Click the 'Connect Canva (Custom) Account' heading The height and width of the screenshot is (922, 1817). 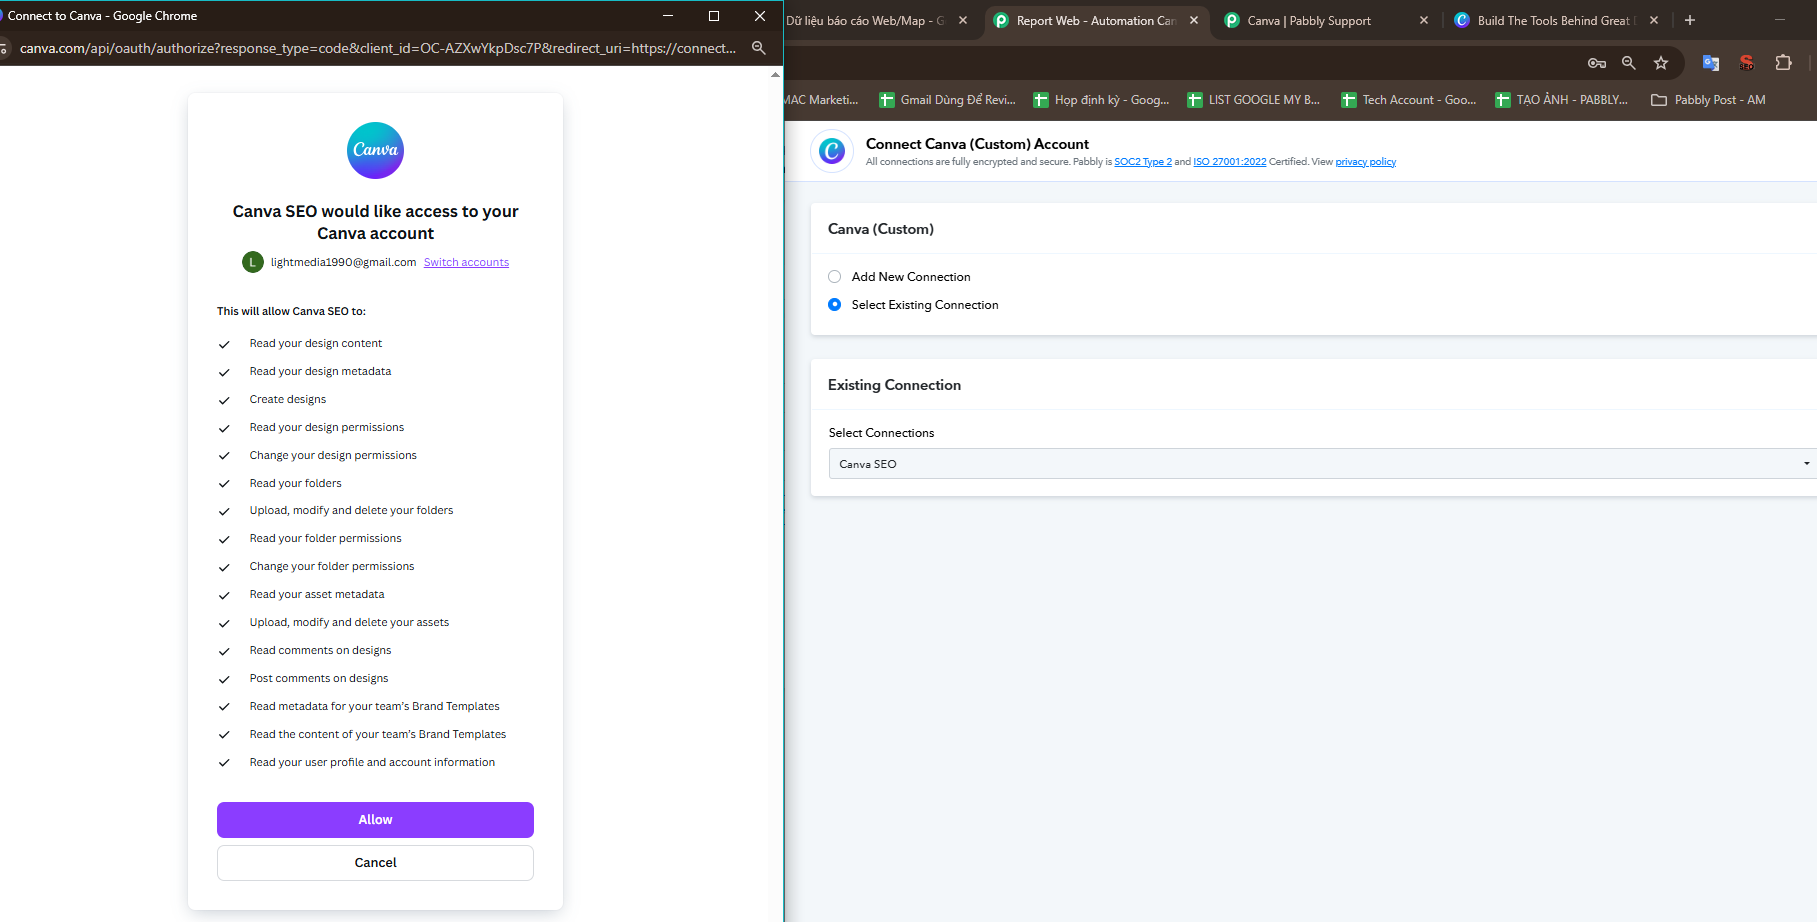pyautogui.click(x=977, y=144)
